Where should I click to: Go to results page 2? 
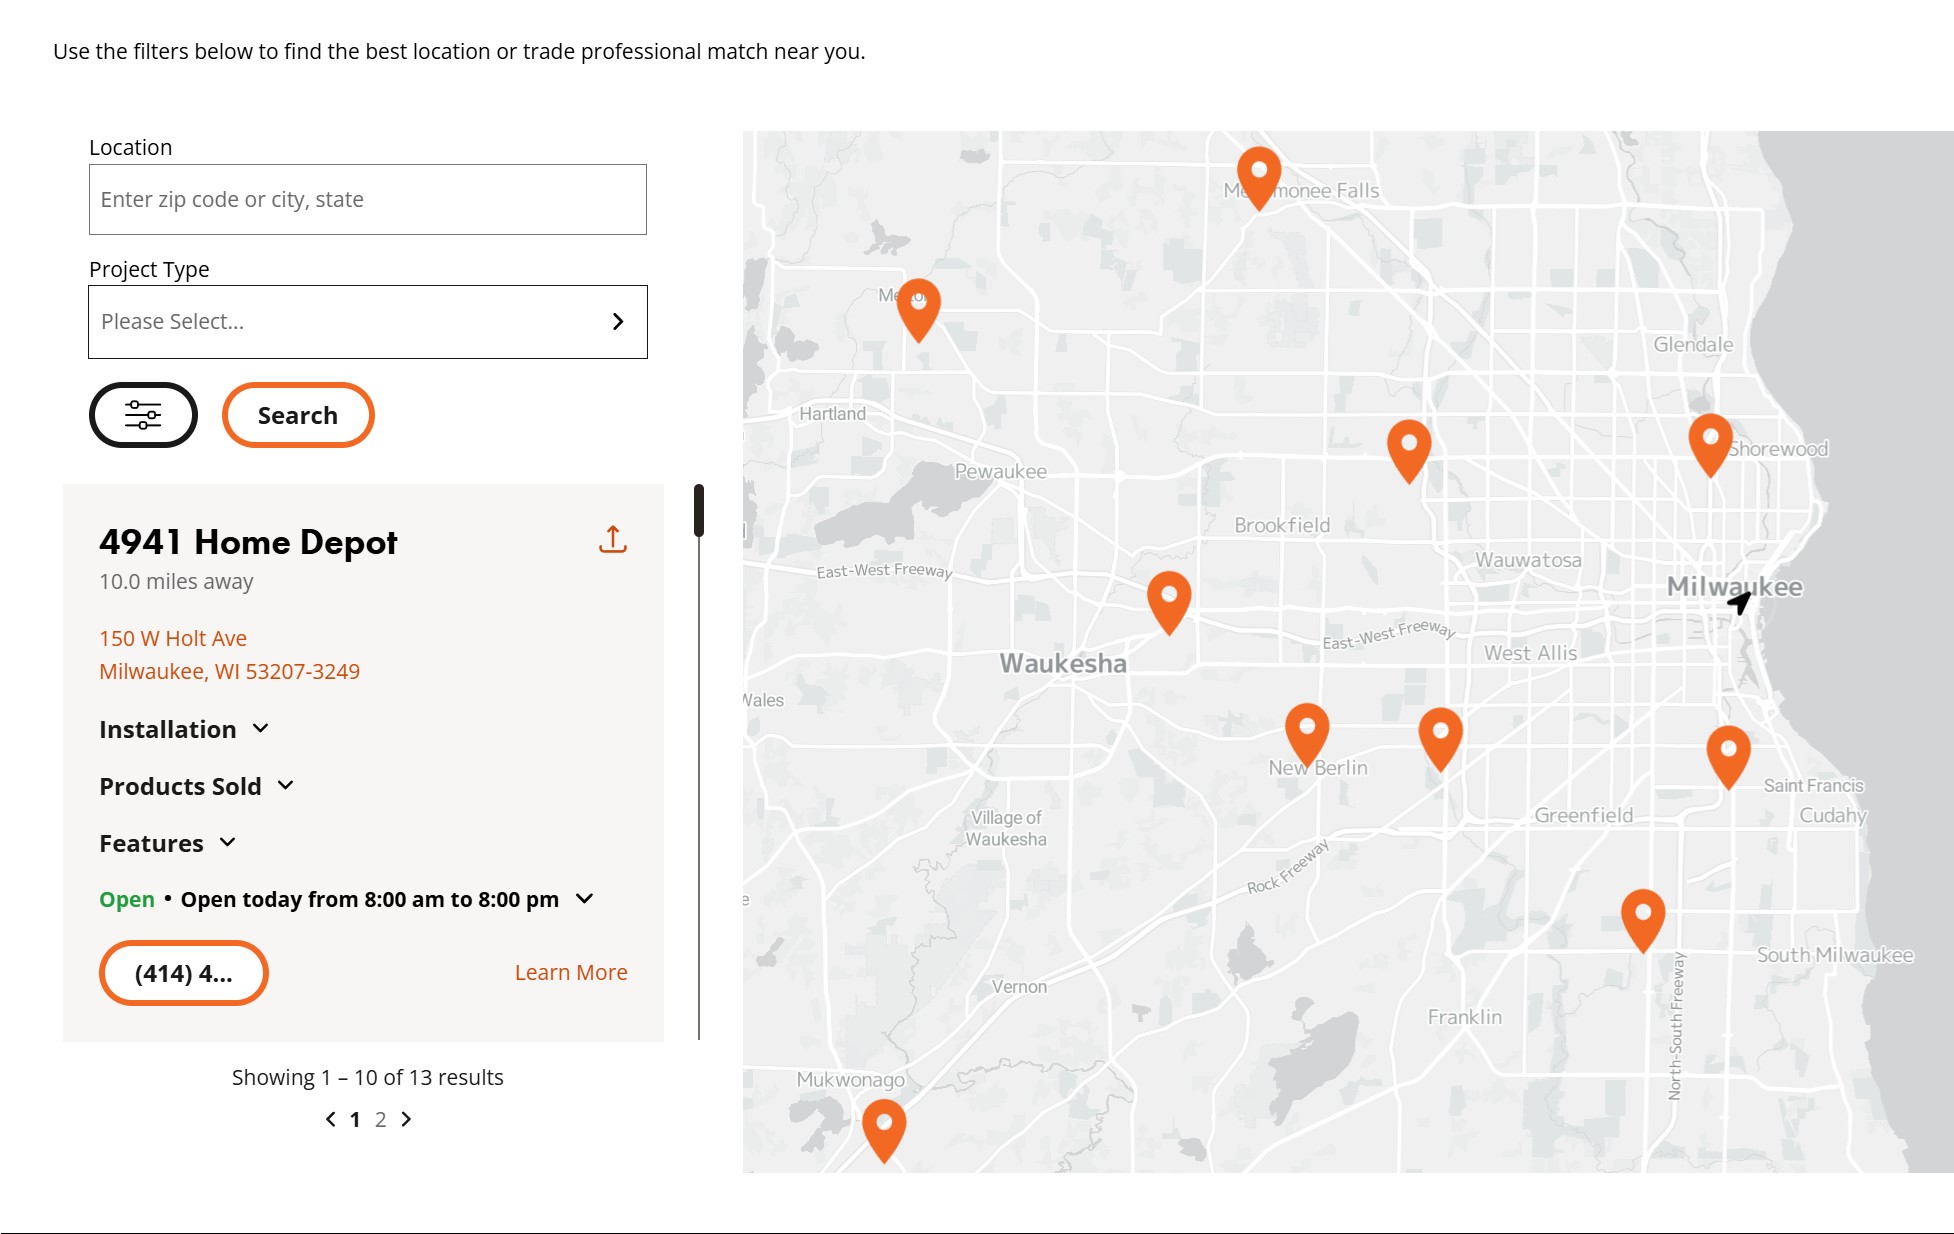pos(380,1120)
